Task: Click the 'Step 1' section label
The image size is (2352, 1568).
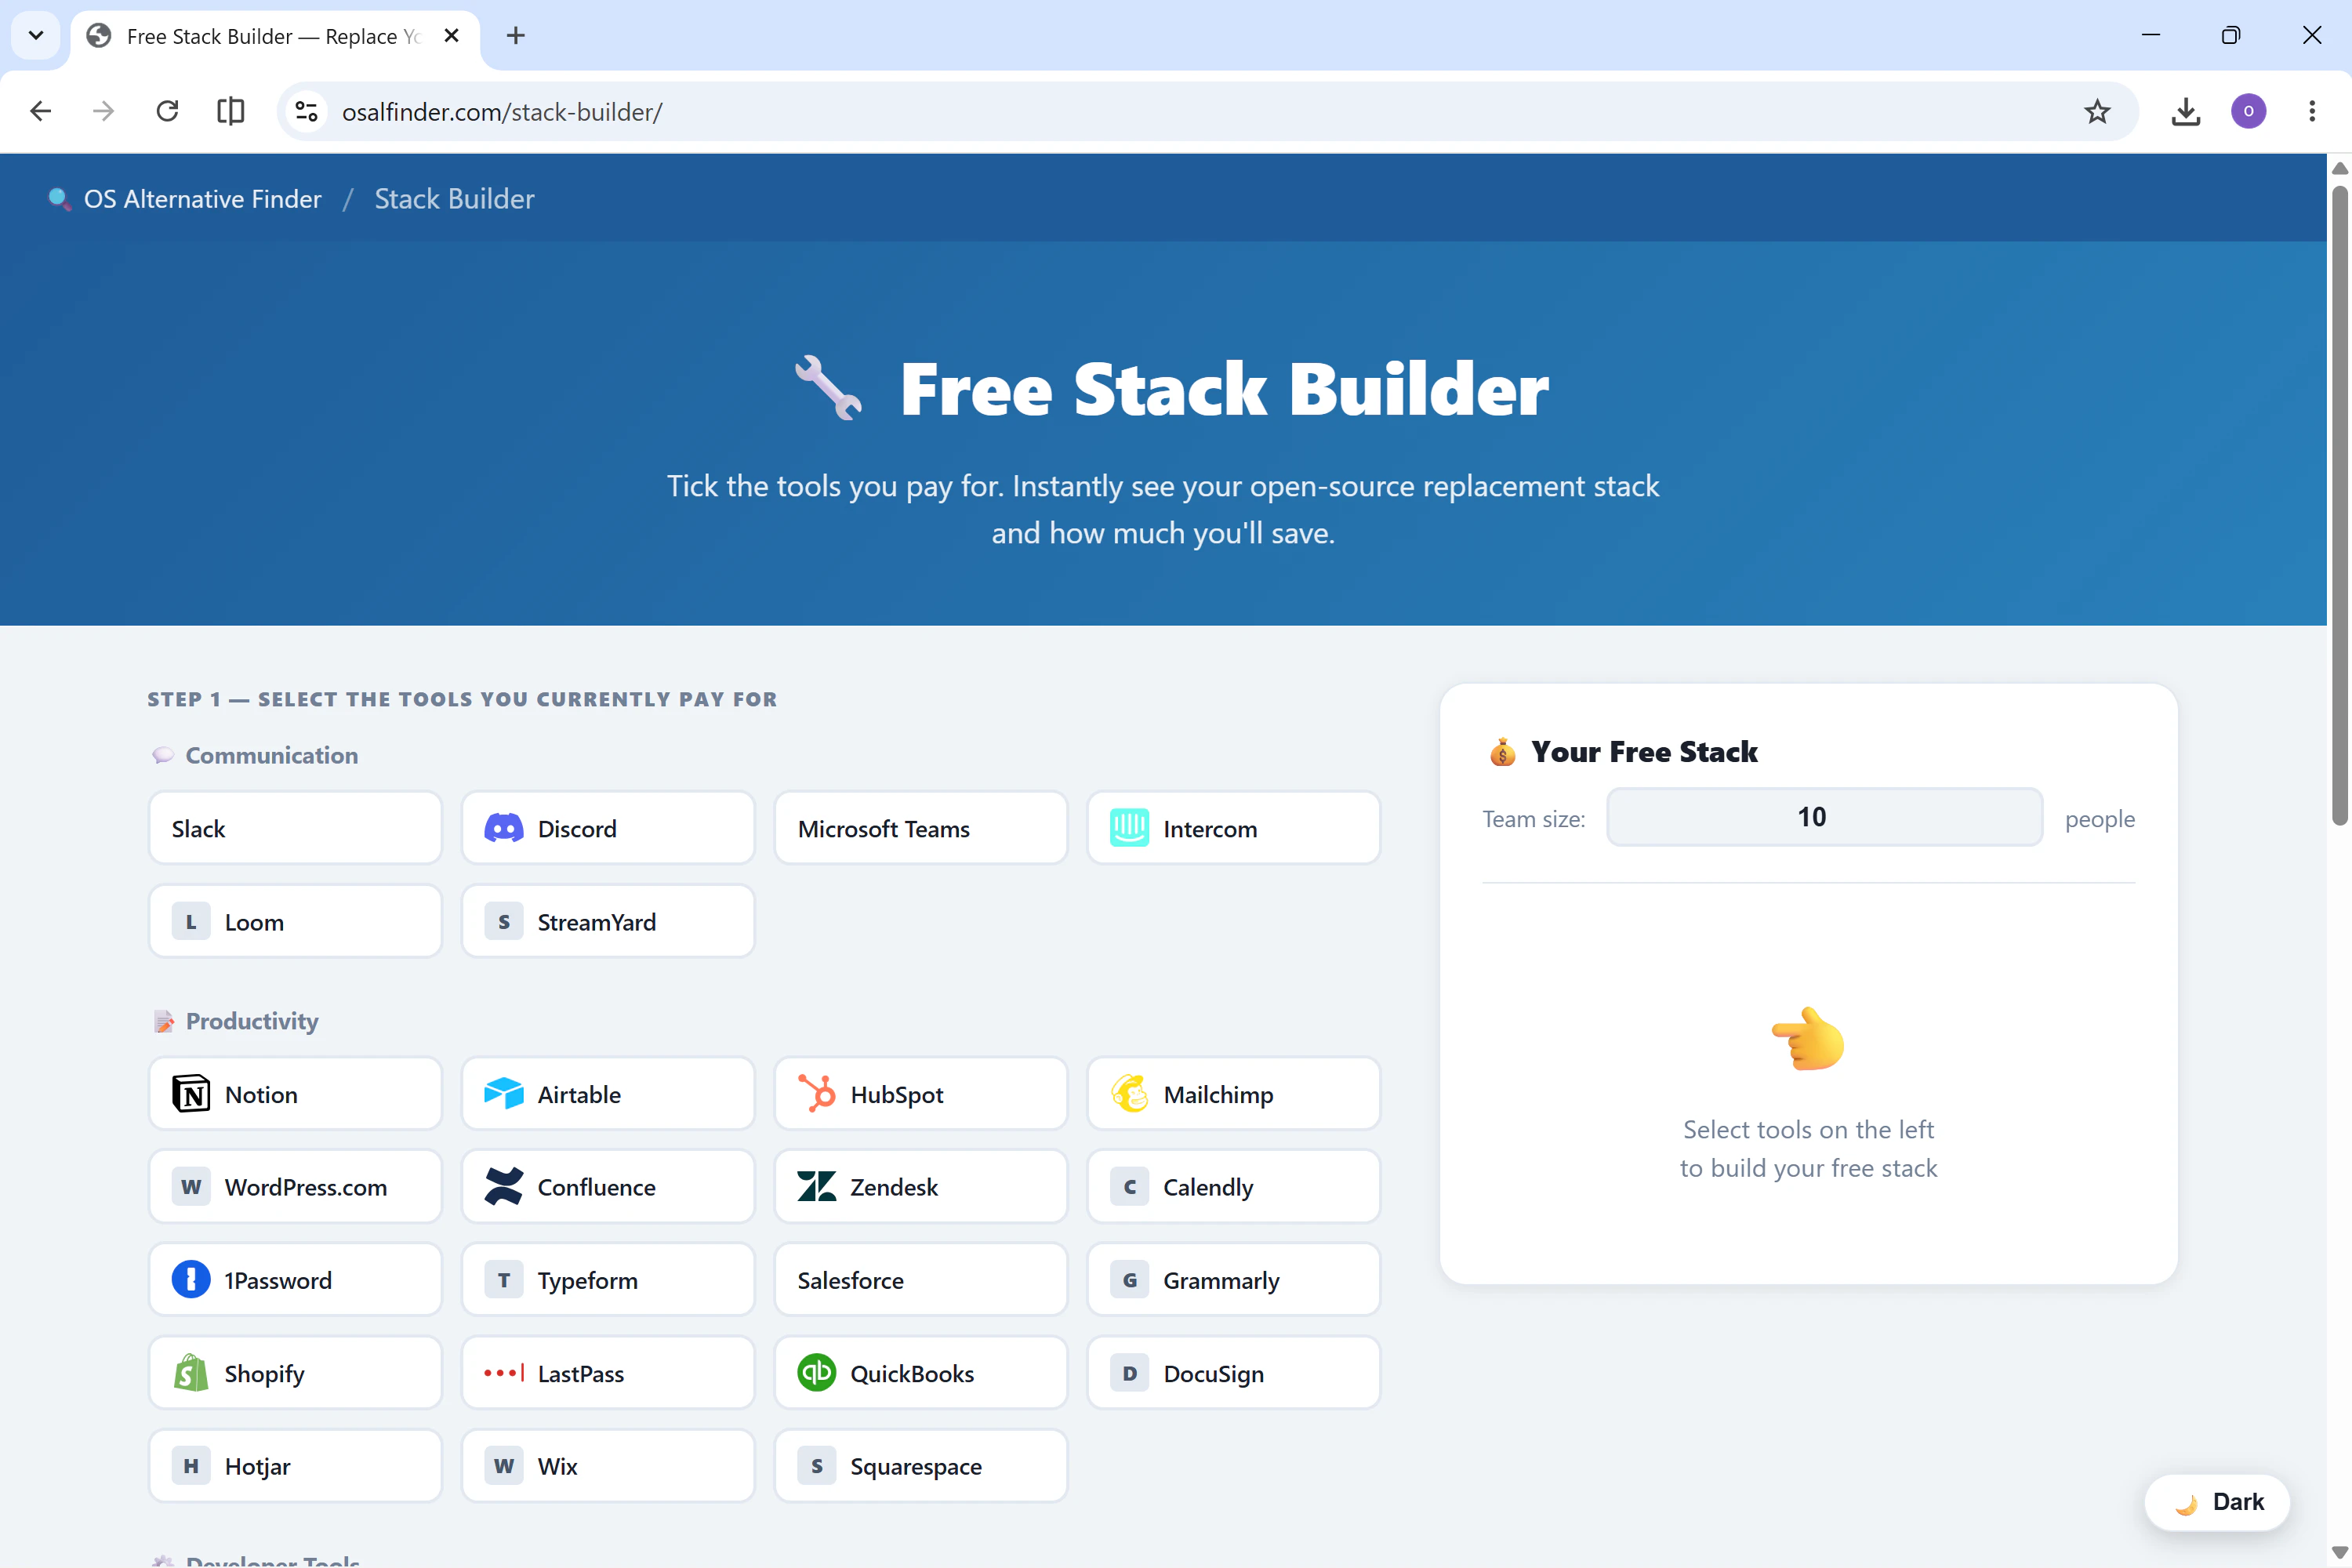Action: 462,699
